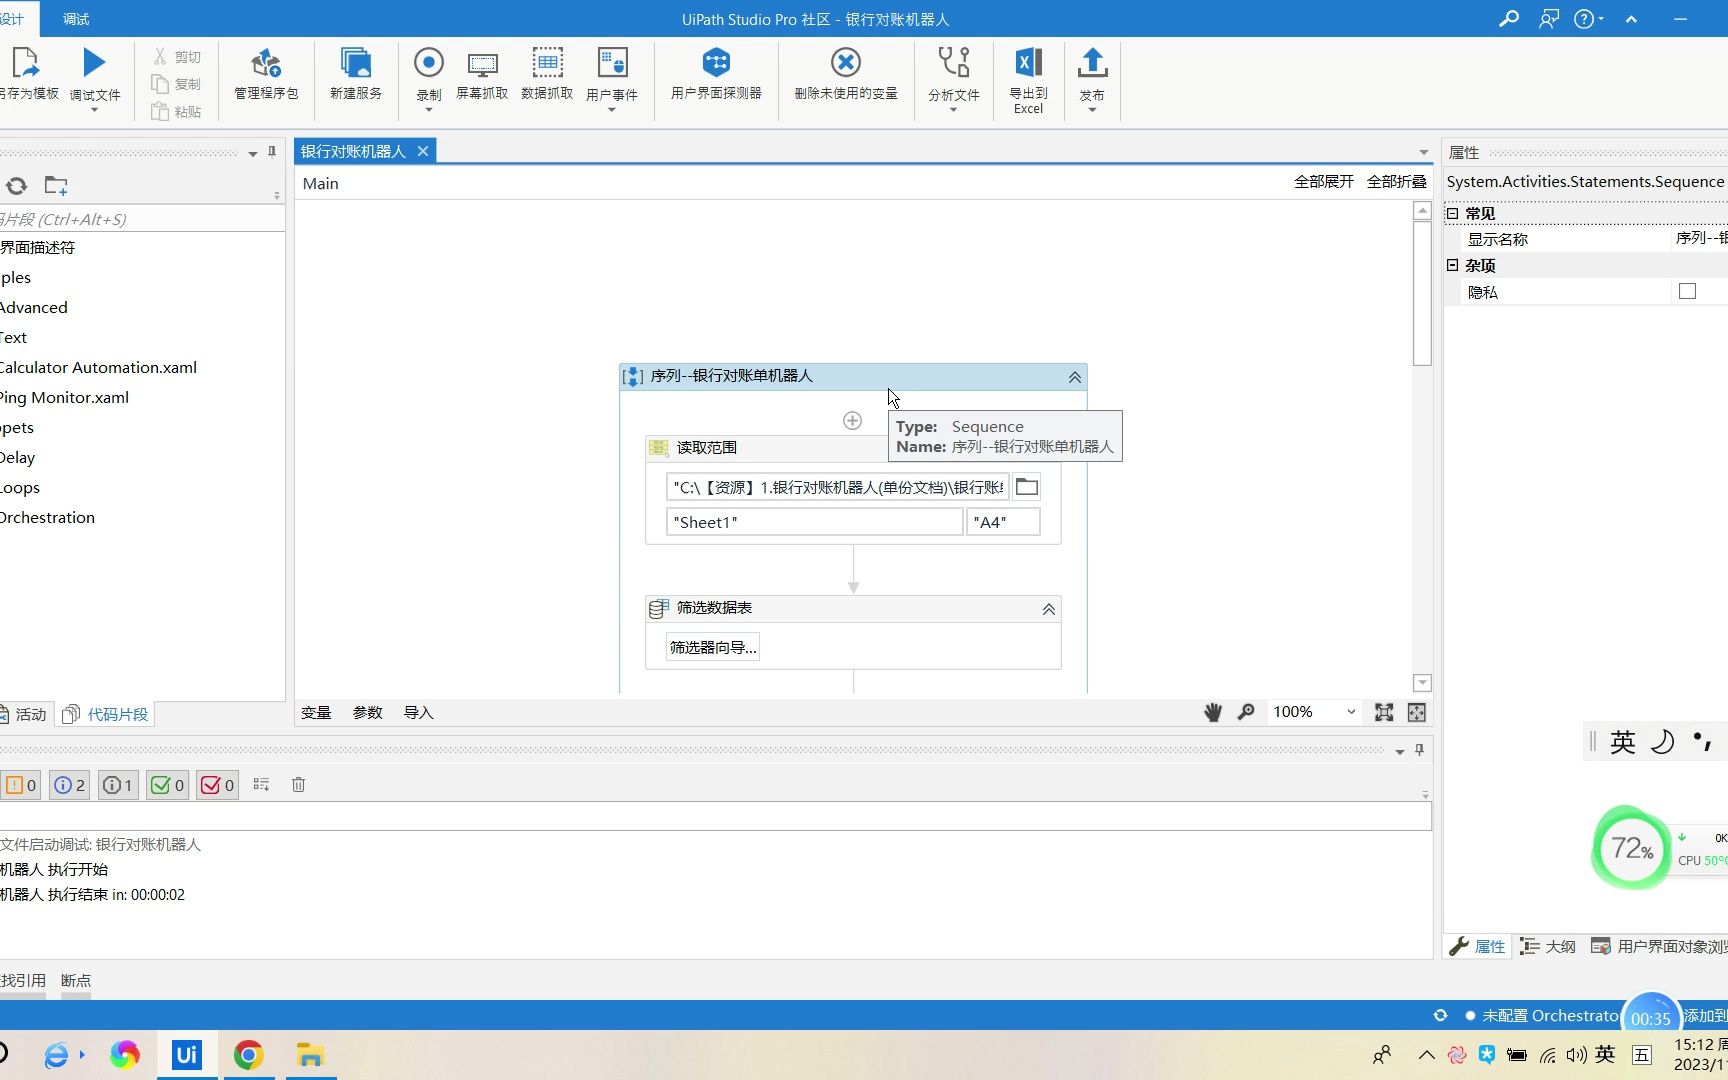Screen dimensions: 1728x1080
Task: Collapse the ribbon with the arrow
Action: 1631,19
